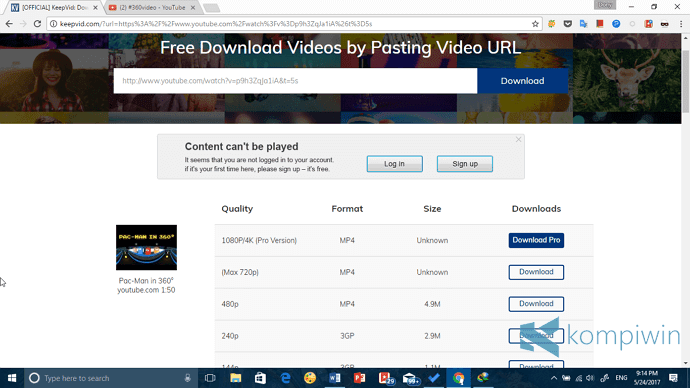Screen dimensions: 690x388
Task: Open the Google Translate extension
Action: click(x=584, y=24)
